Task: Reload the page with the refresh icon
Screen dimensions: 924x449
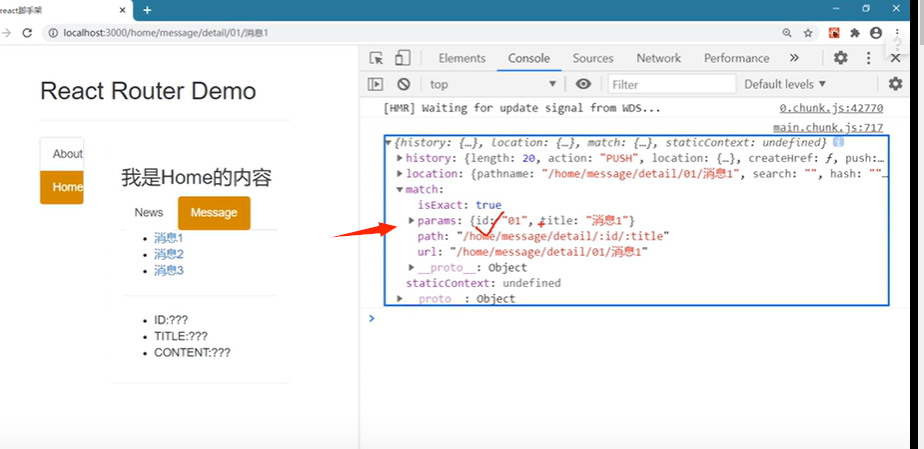Action: pos(27,33)
